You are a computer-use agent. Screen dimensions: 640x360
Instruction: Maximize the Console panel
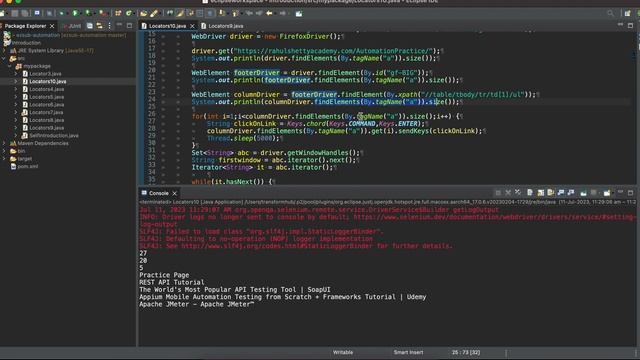pos(631,192)
